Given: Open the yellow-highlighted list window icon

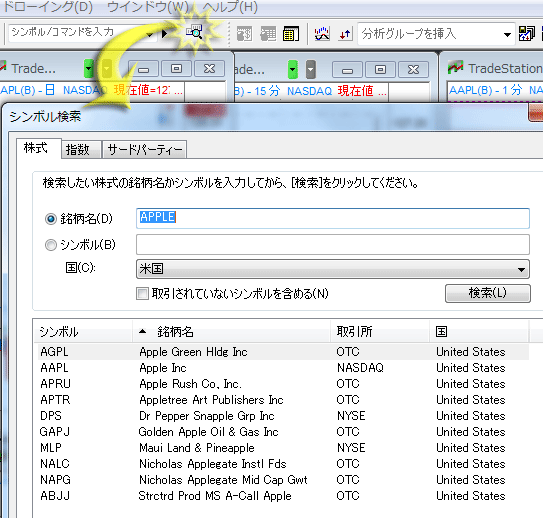Looking at the screenshot, I should click(291, 34).
